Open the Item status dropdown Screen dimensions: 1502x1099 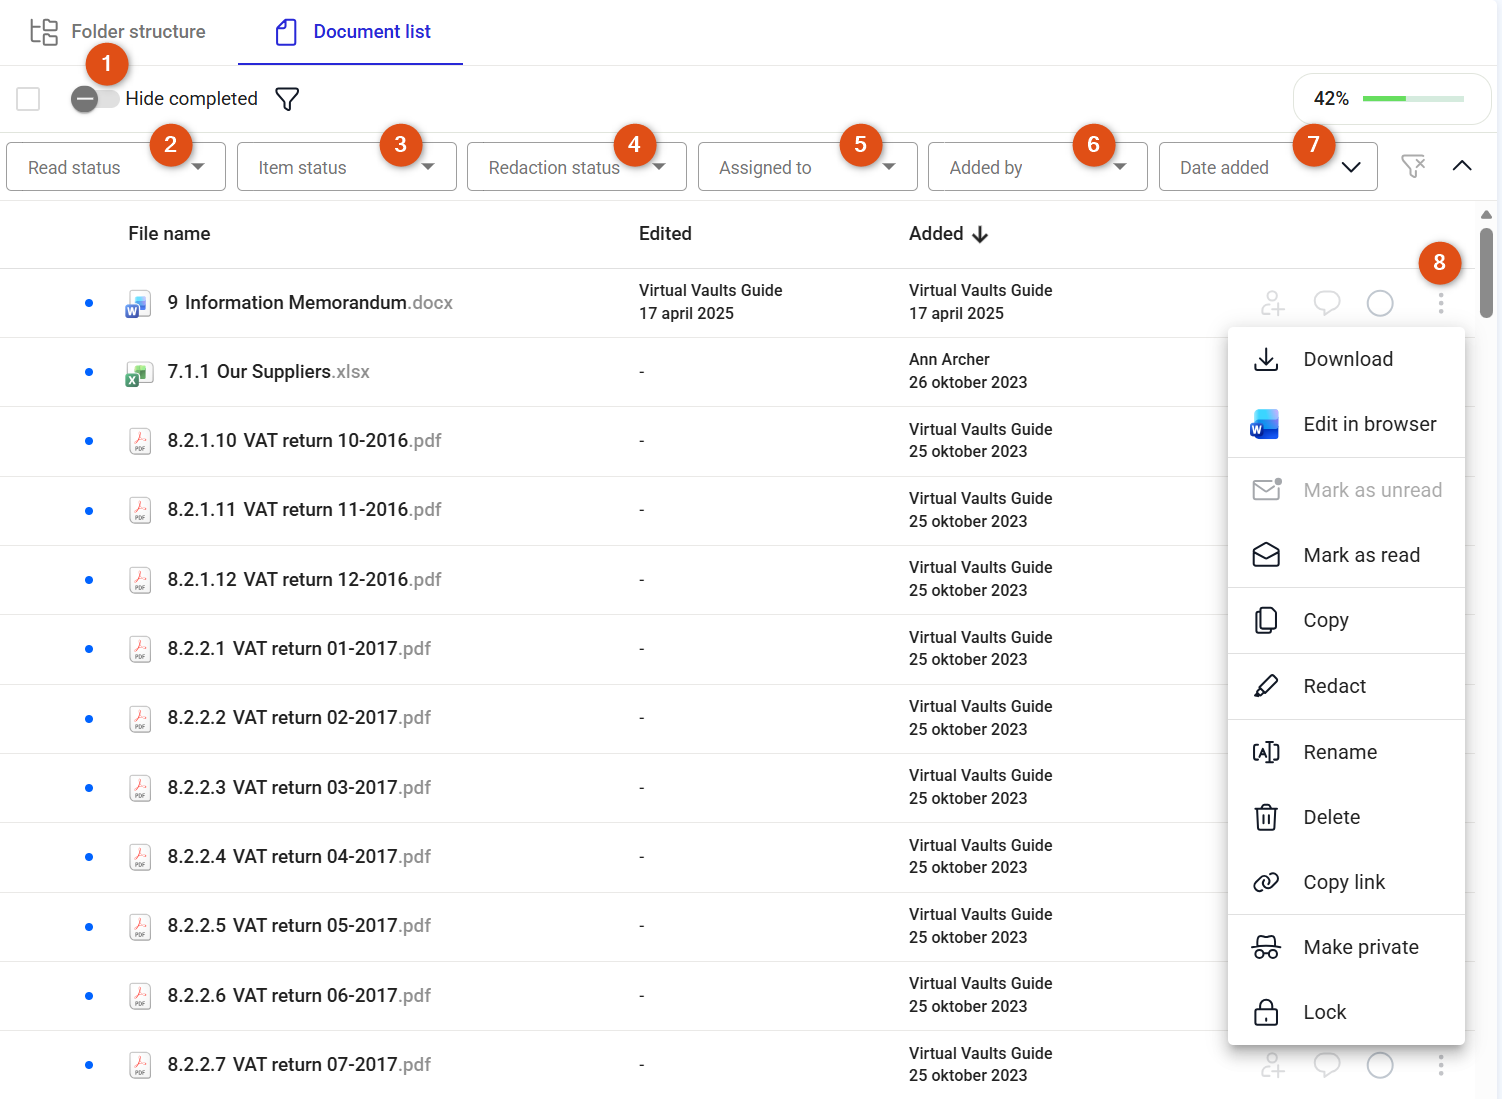pyautogui.click(x=346, y=167)
